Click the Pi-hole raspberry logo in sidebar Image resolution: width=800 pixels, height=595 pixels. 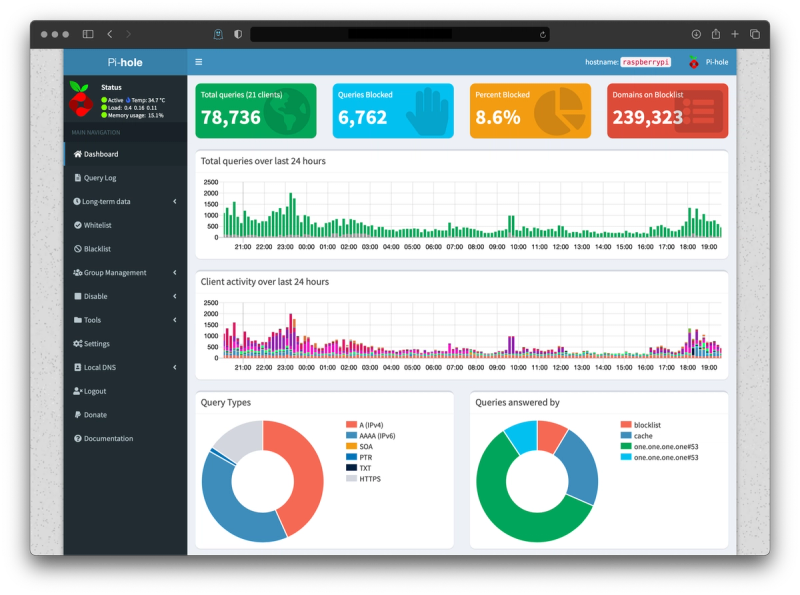pos(81,99)
